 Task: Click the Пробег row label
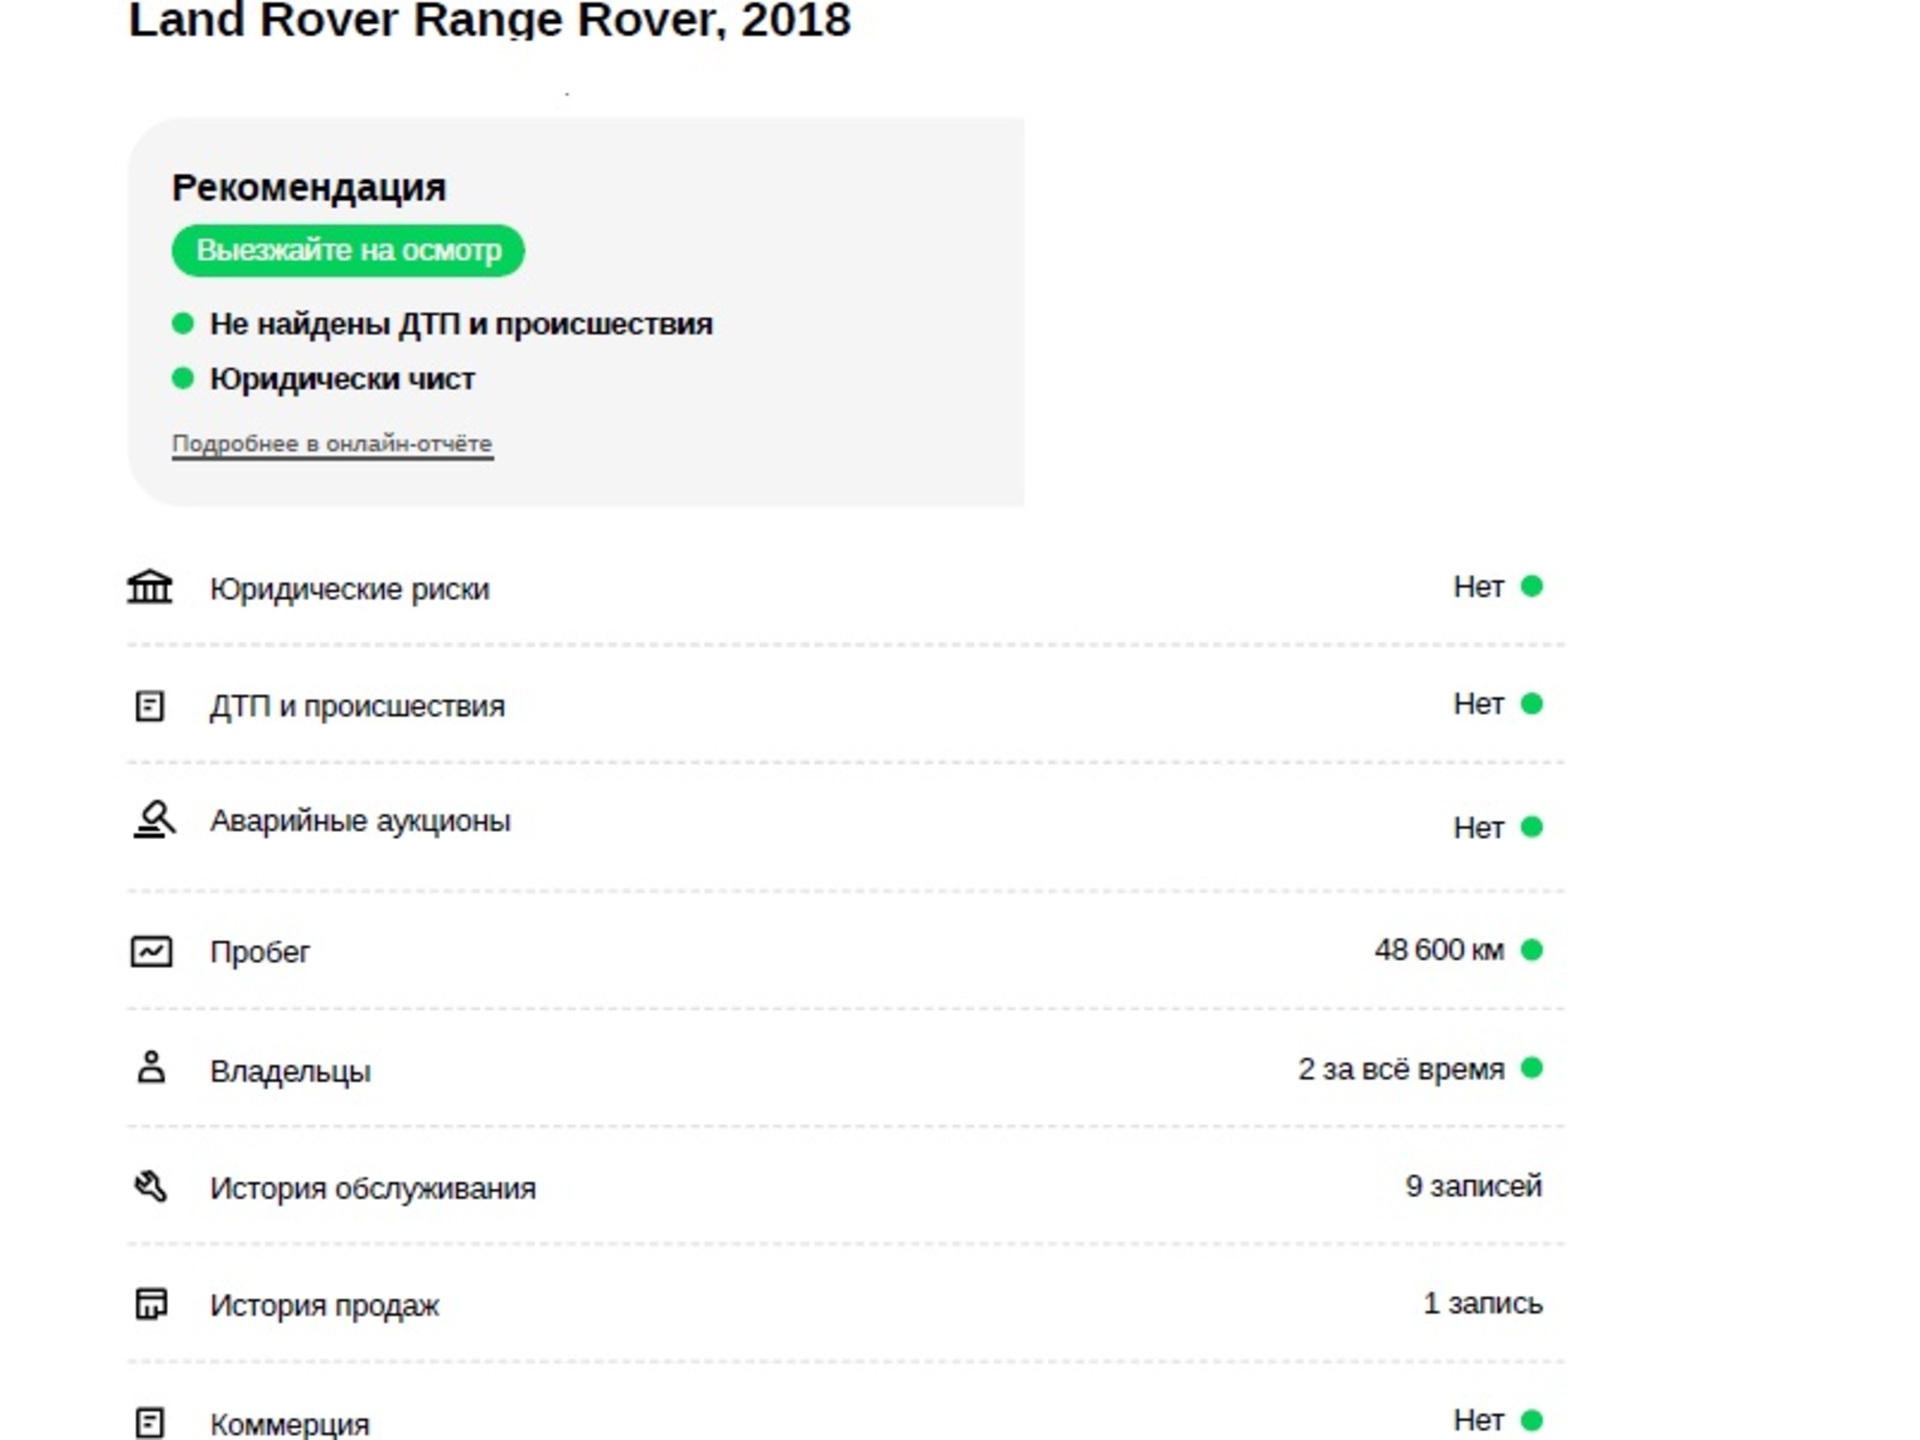tap(260, 952)
